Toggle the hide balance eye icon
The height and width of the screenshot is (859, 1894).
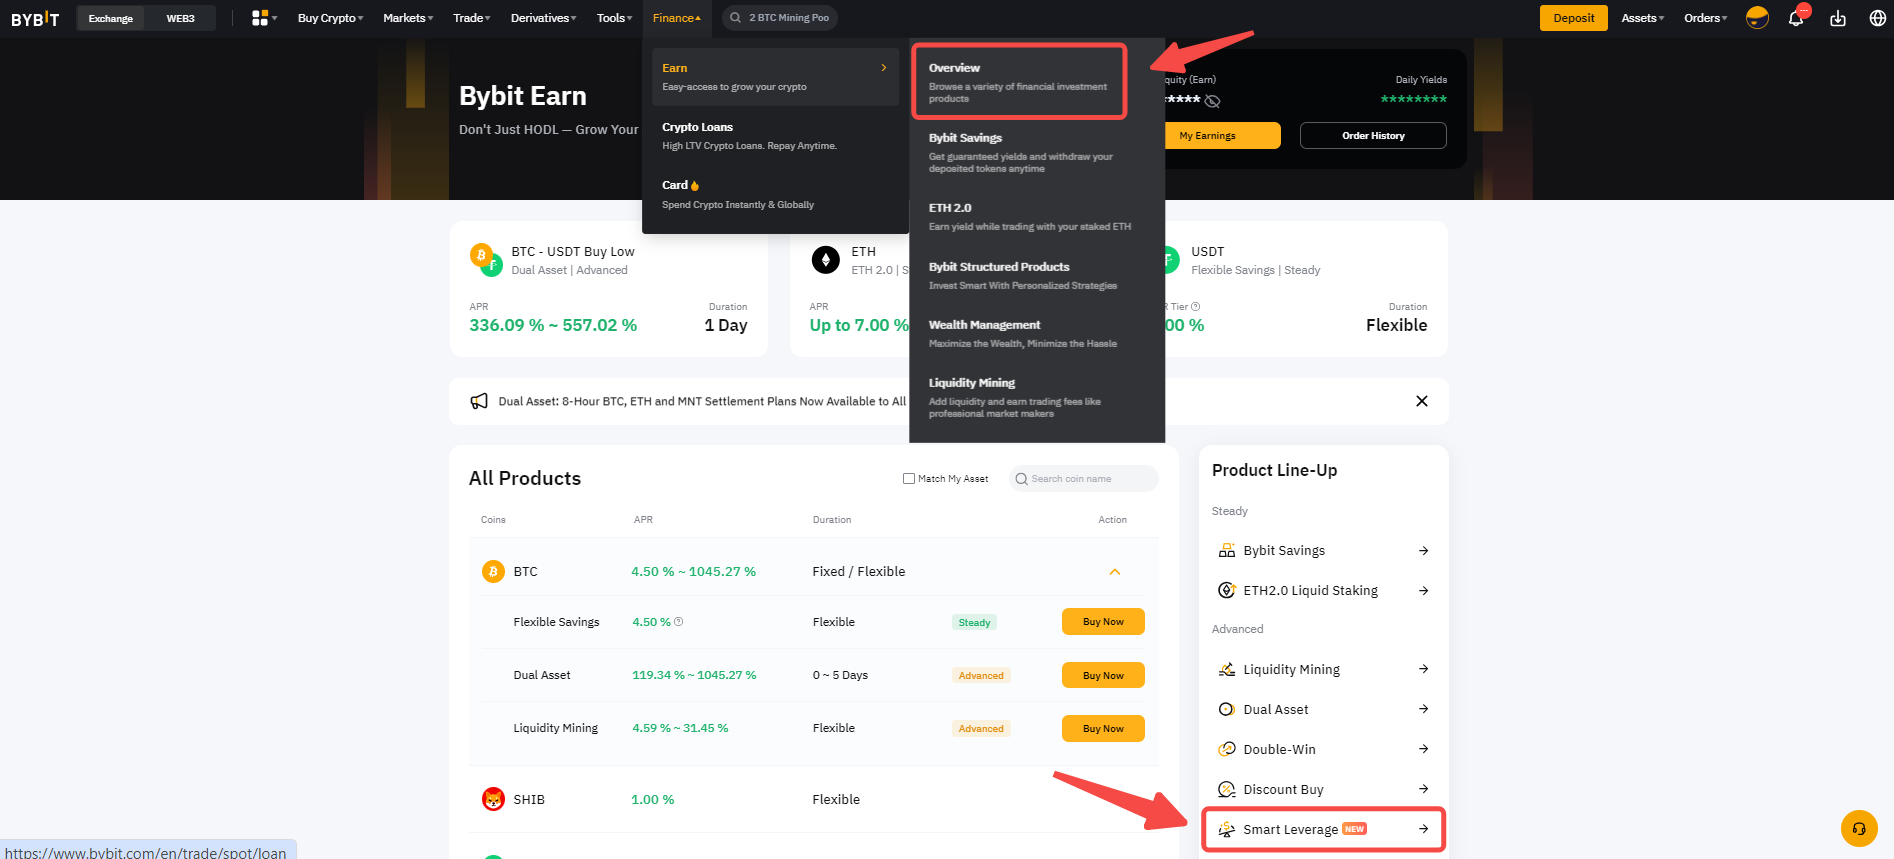(x=1213, y=101)
